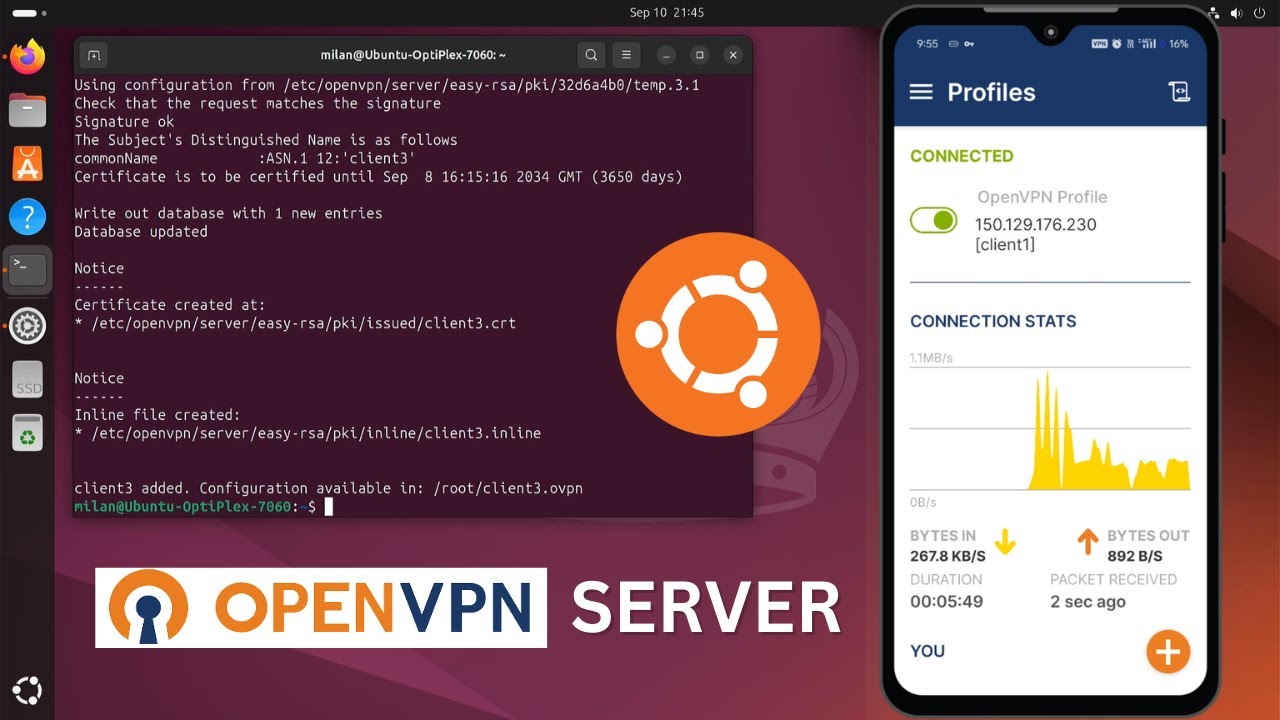Image resolution: width=1280 pixels, height=720 pixels.
Task: Open Firefox from the Ubuntu dock
Action: [28, 55]
